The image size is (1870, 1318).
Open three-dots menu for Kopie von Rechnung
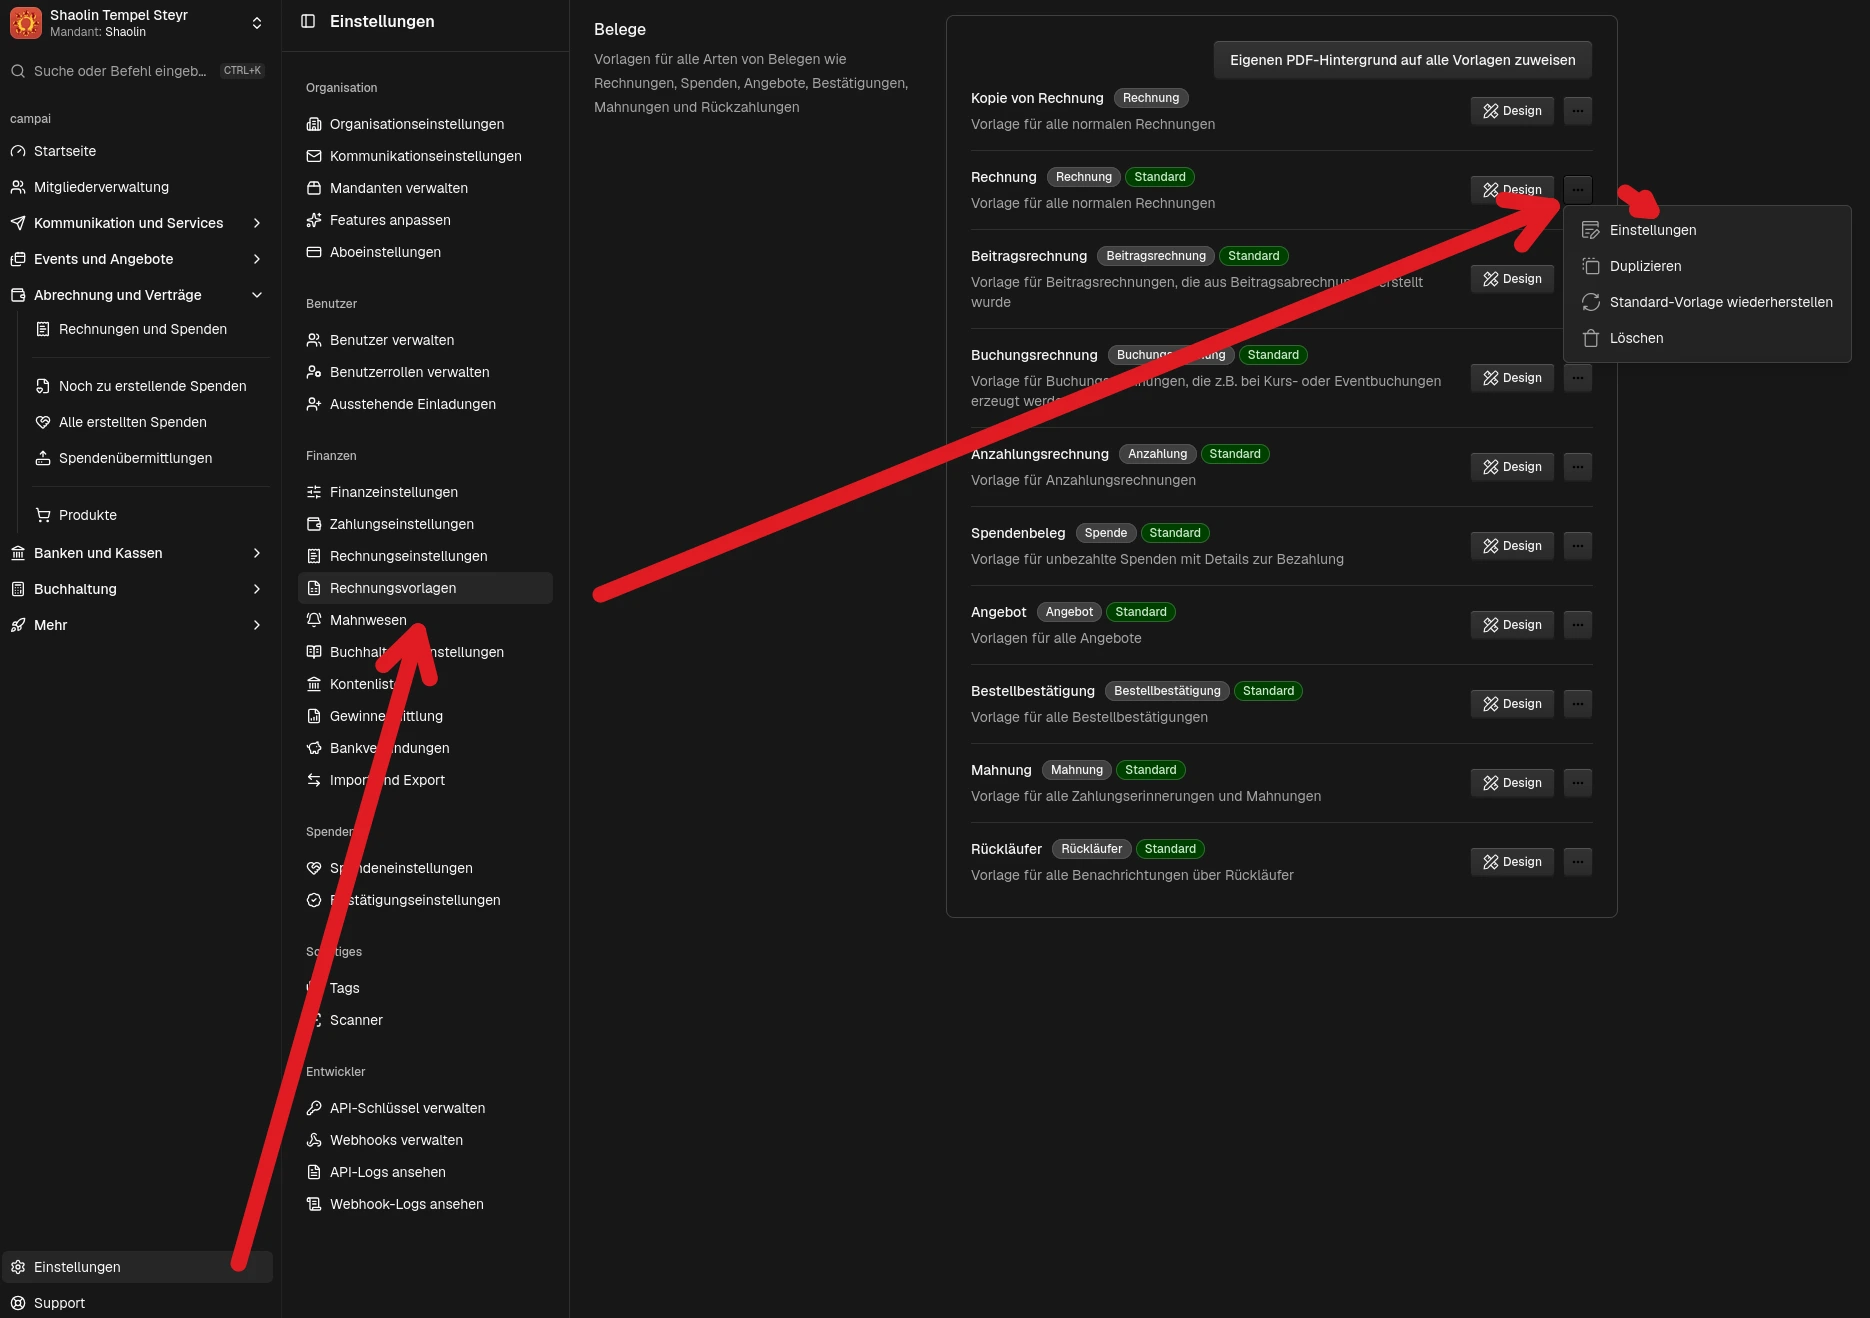pyautogui.click(x=1577, y=111)
